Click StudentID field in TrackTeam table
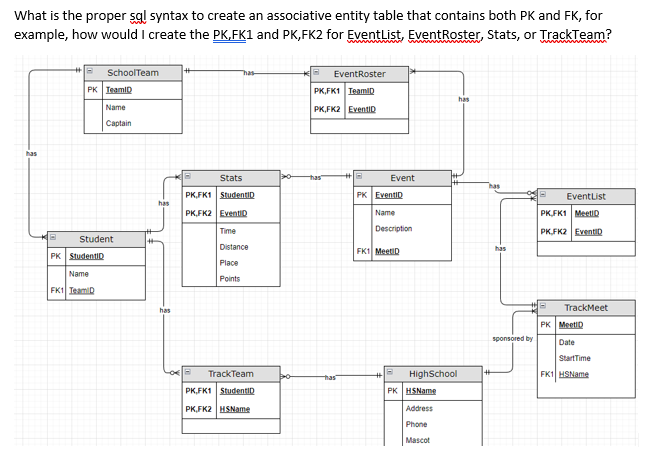Image resolution: width=648 pixels, height=452 pixels. (237, 391)
